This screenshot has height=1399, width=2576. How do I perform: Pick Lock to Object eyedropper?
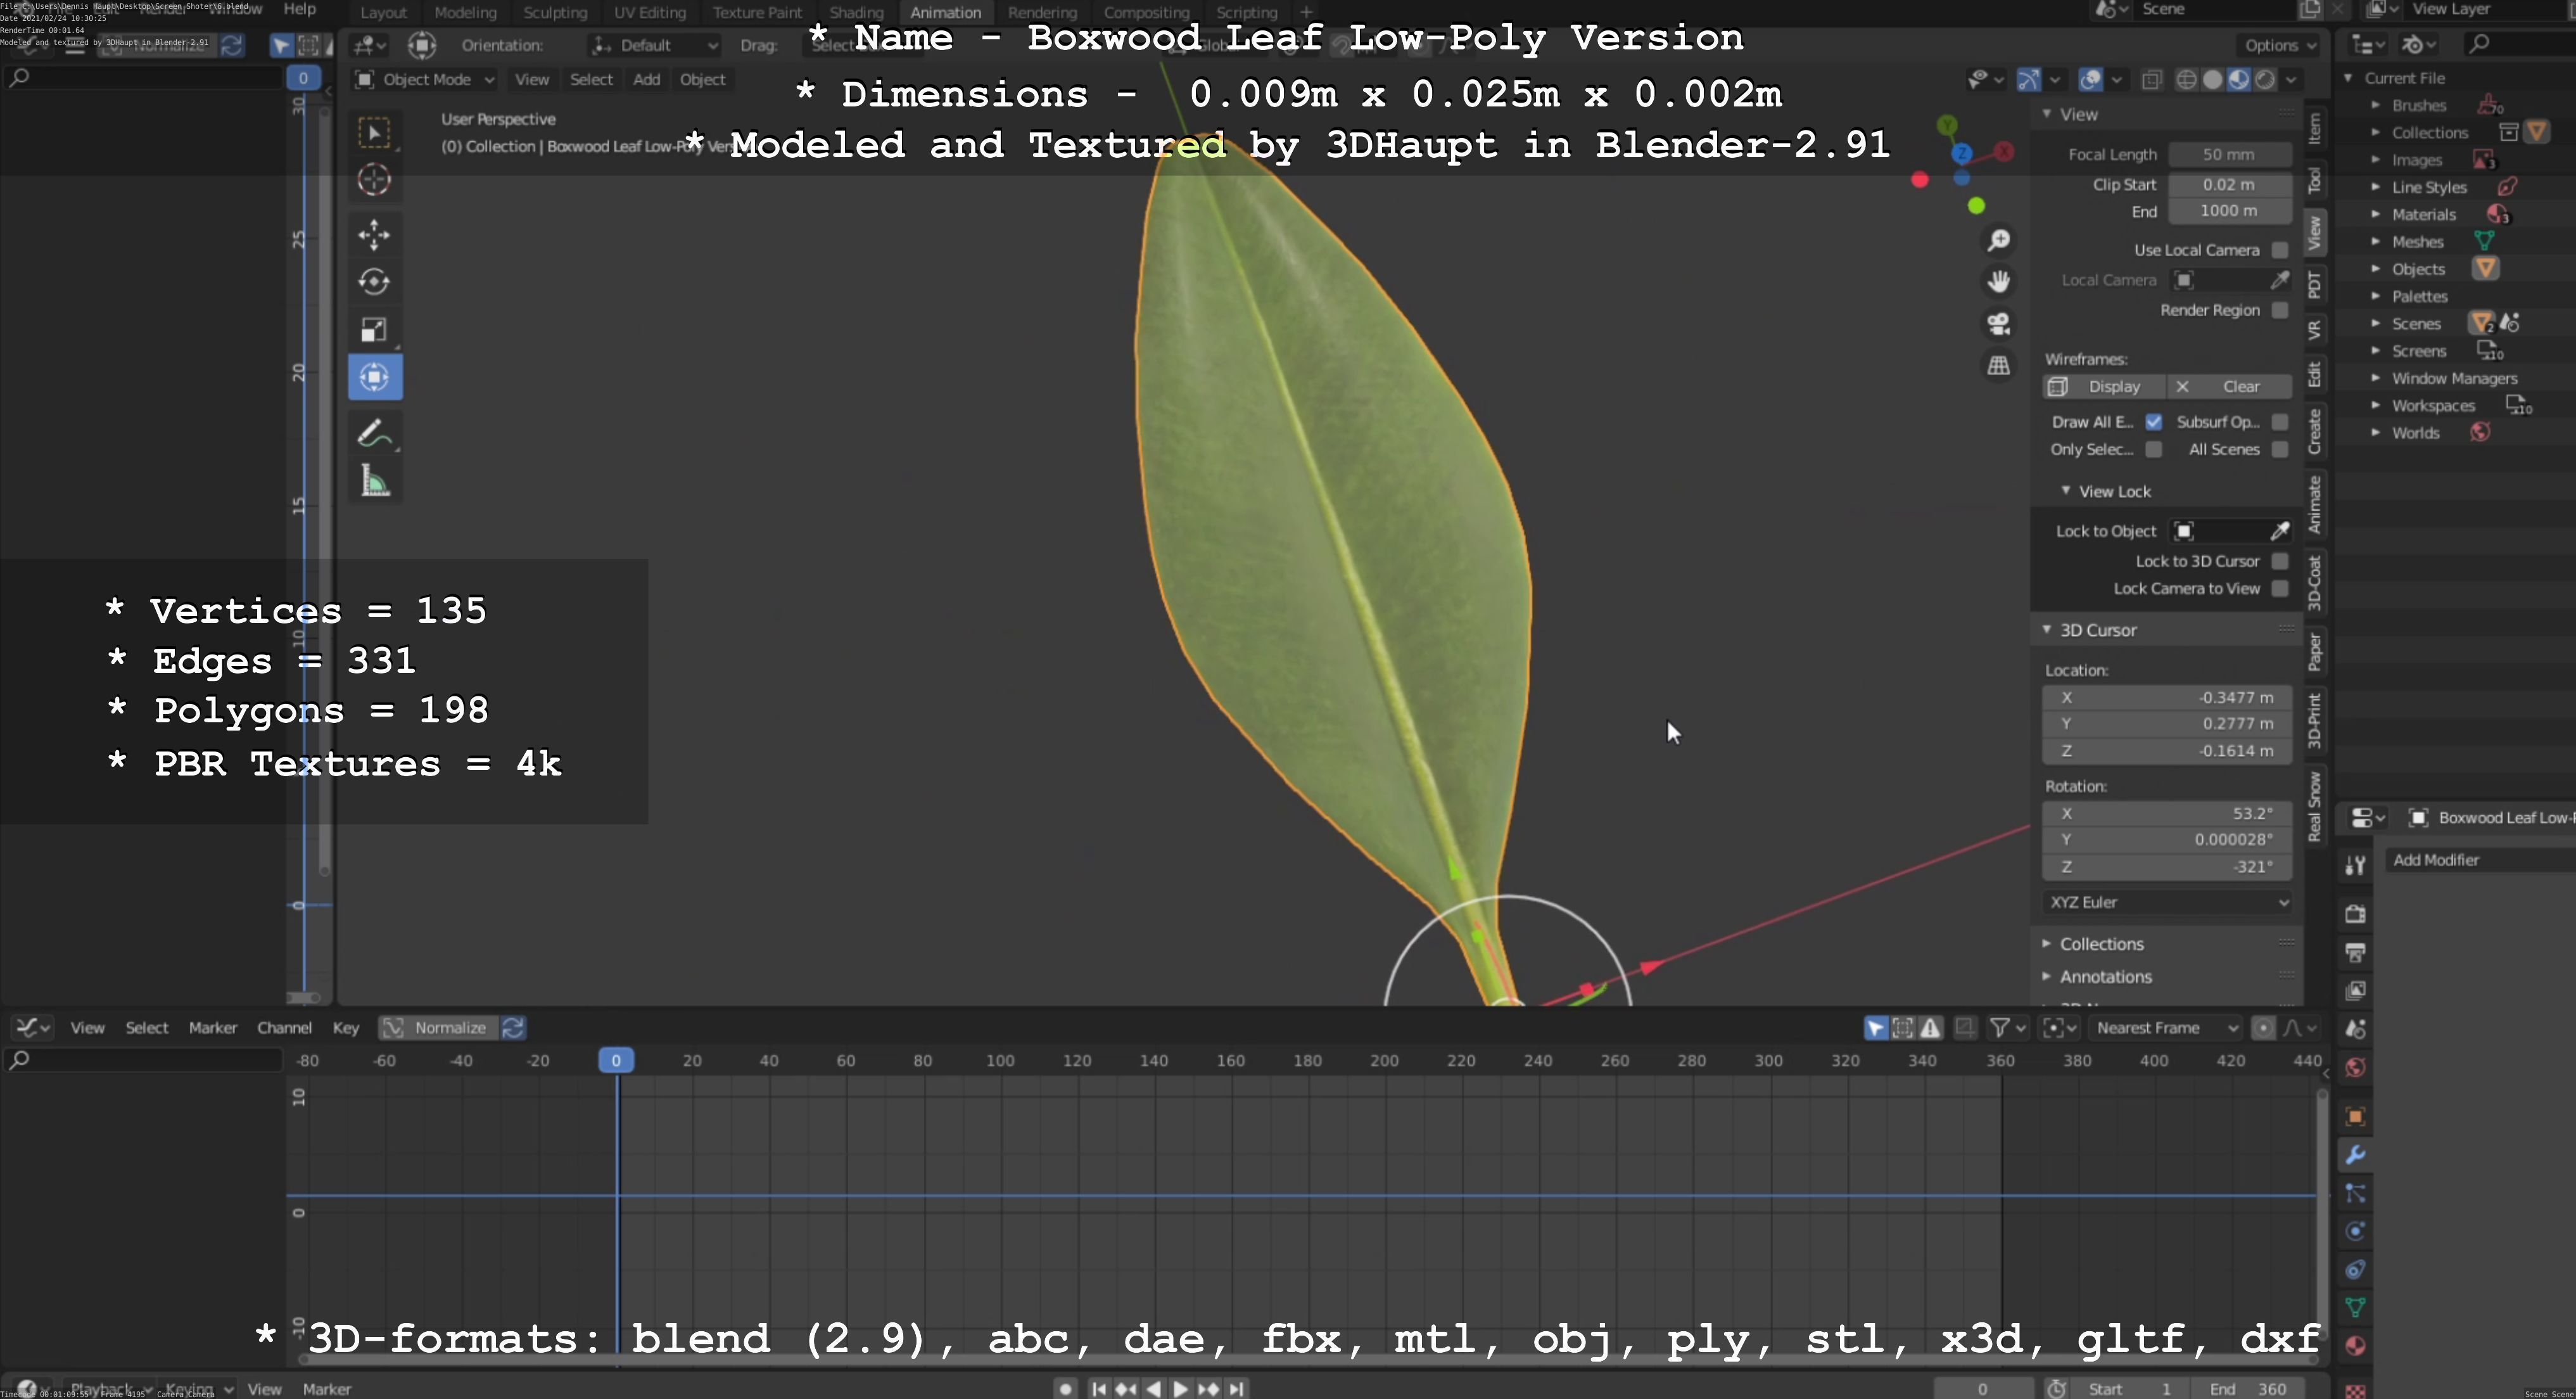pyautogui.click(x=2280, y=531)
